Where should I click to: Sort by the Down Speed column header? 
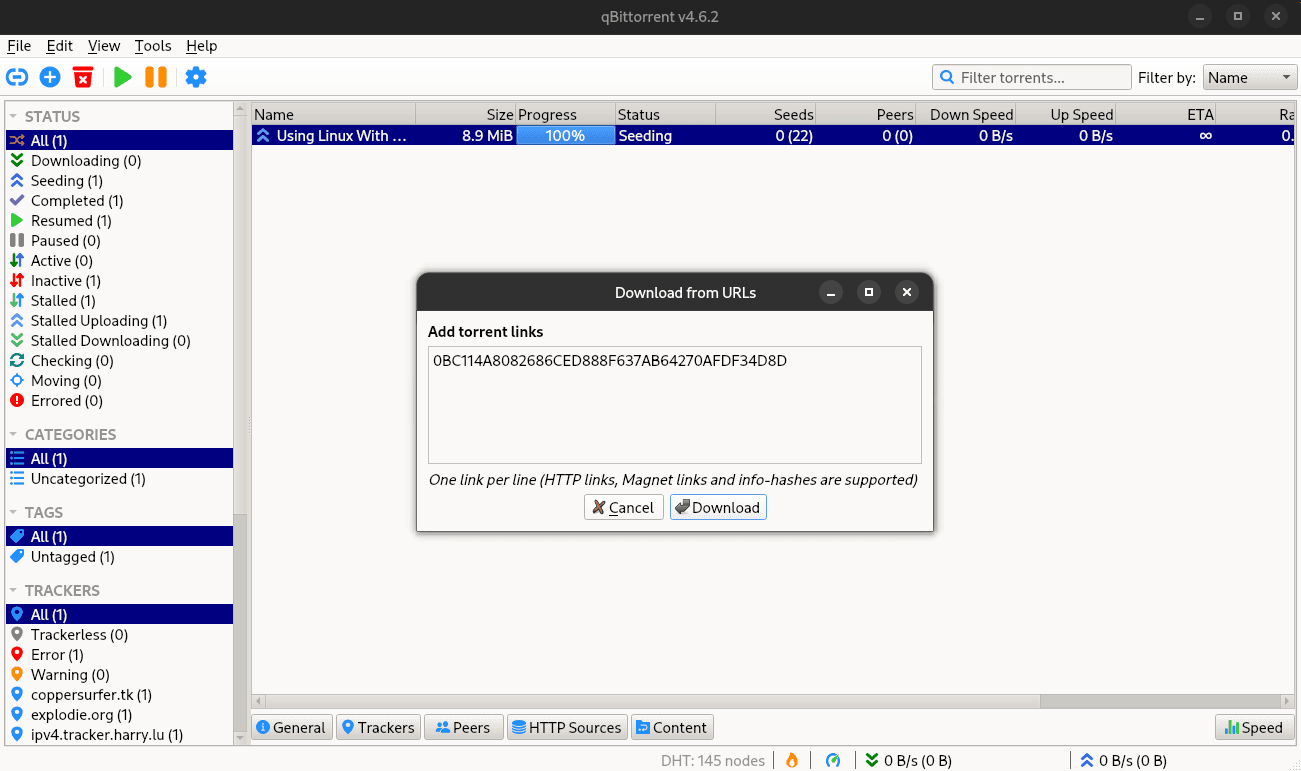pyautogui.click(x=966, y=115)
